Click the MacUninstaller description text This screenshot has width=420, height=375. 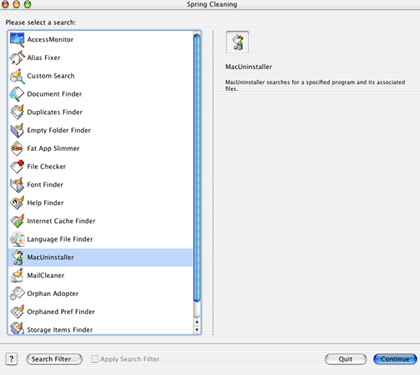[315, 85]
